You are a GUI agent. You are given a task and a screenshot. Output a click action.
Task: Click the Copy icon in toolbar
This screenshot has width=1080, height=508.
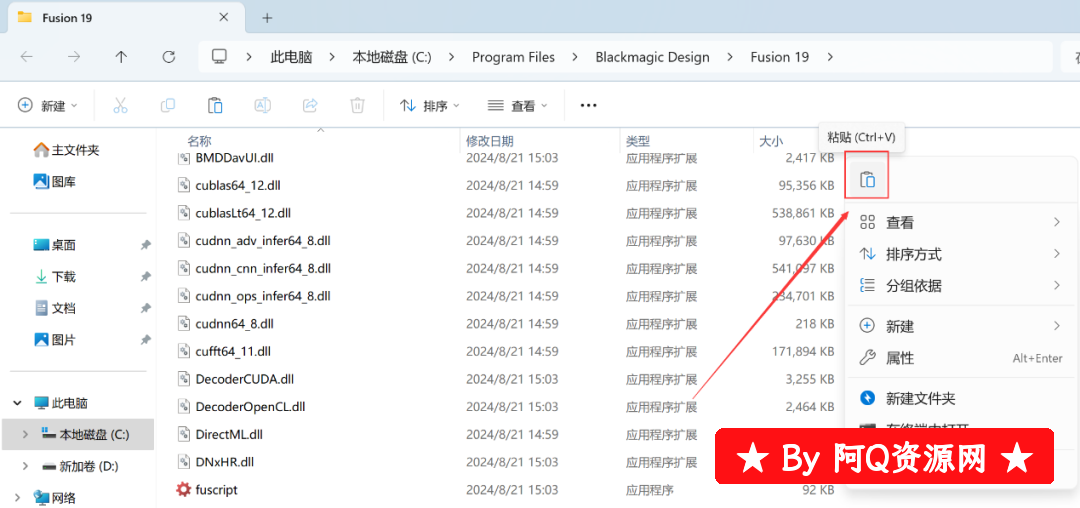tap(167, 105)
